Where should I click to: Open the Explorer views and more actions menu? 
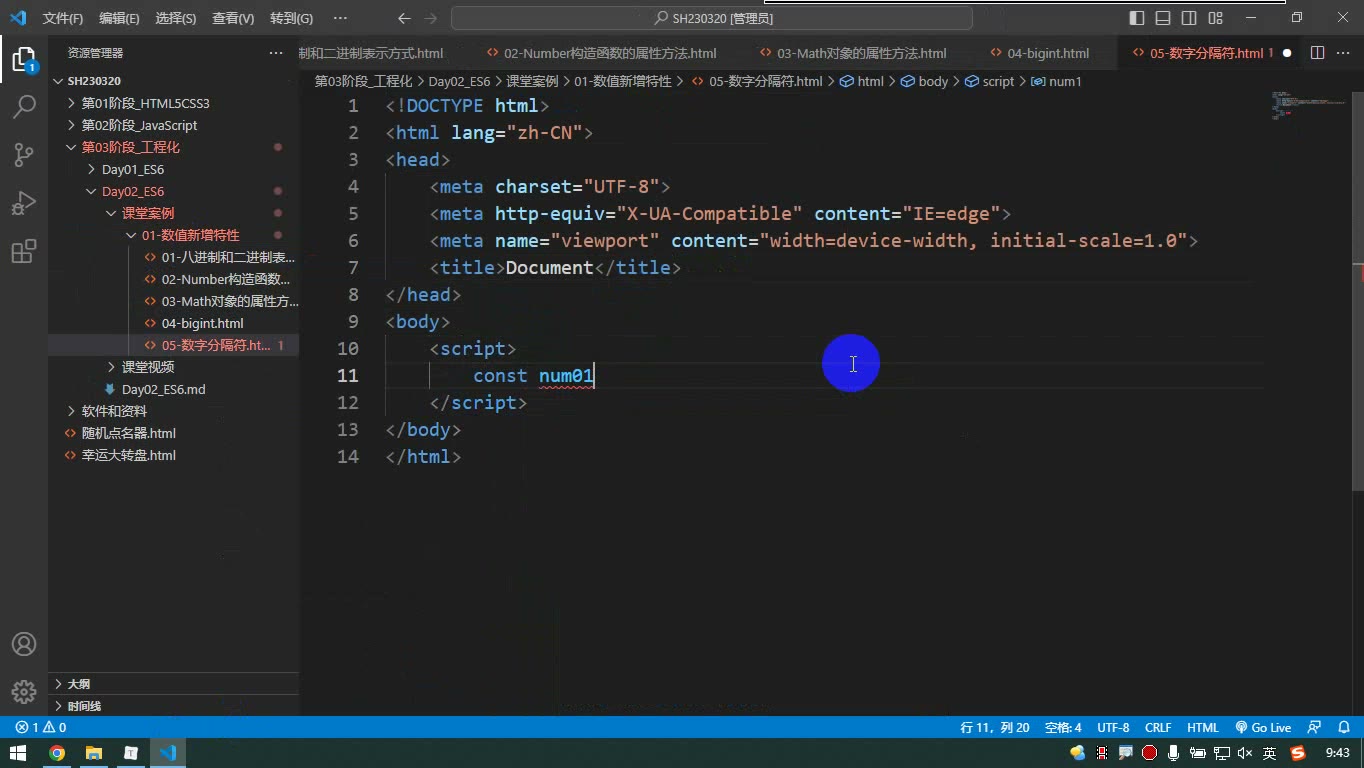tap(276, 53)
